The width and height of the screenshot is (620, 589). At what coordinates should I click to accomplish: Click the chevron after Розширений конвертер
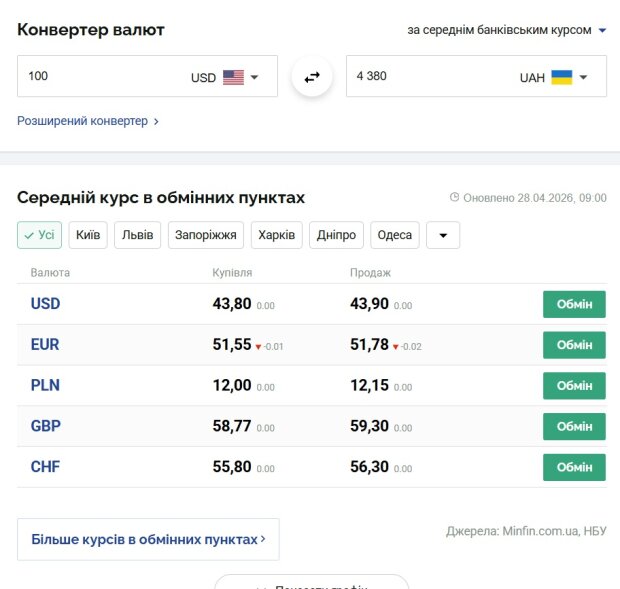coord(156,122)
